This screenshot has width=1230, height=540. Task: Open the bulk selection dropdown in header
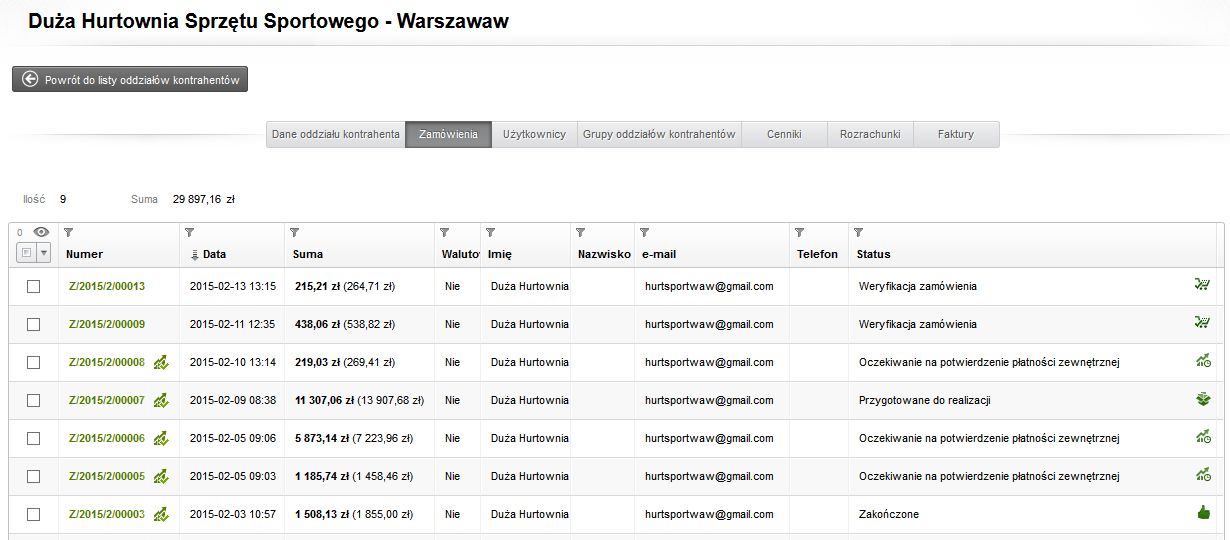[x=43, y=254]
